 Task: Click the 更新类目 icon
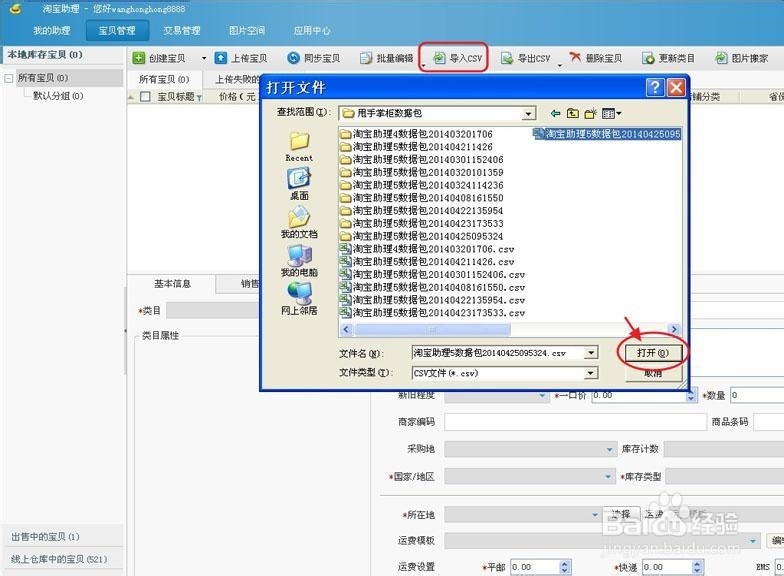tap(648, 58)
